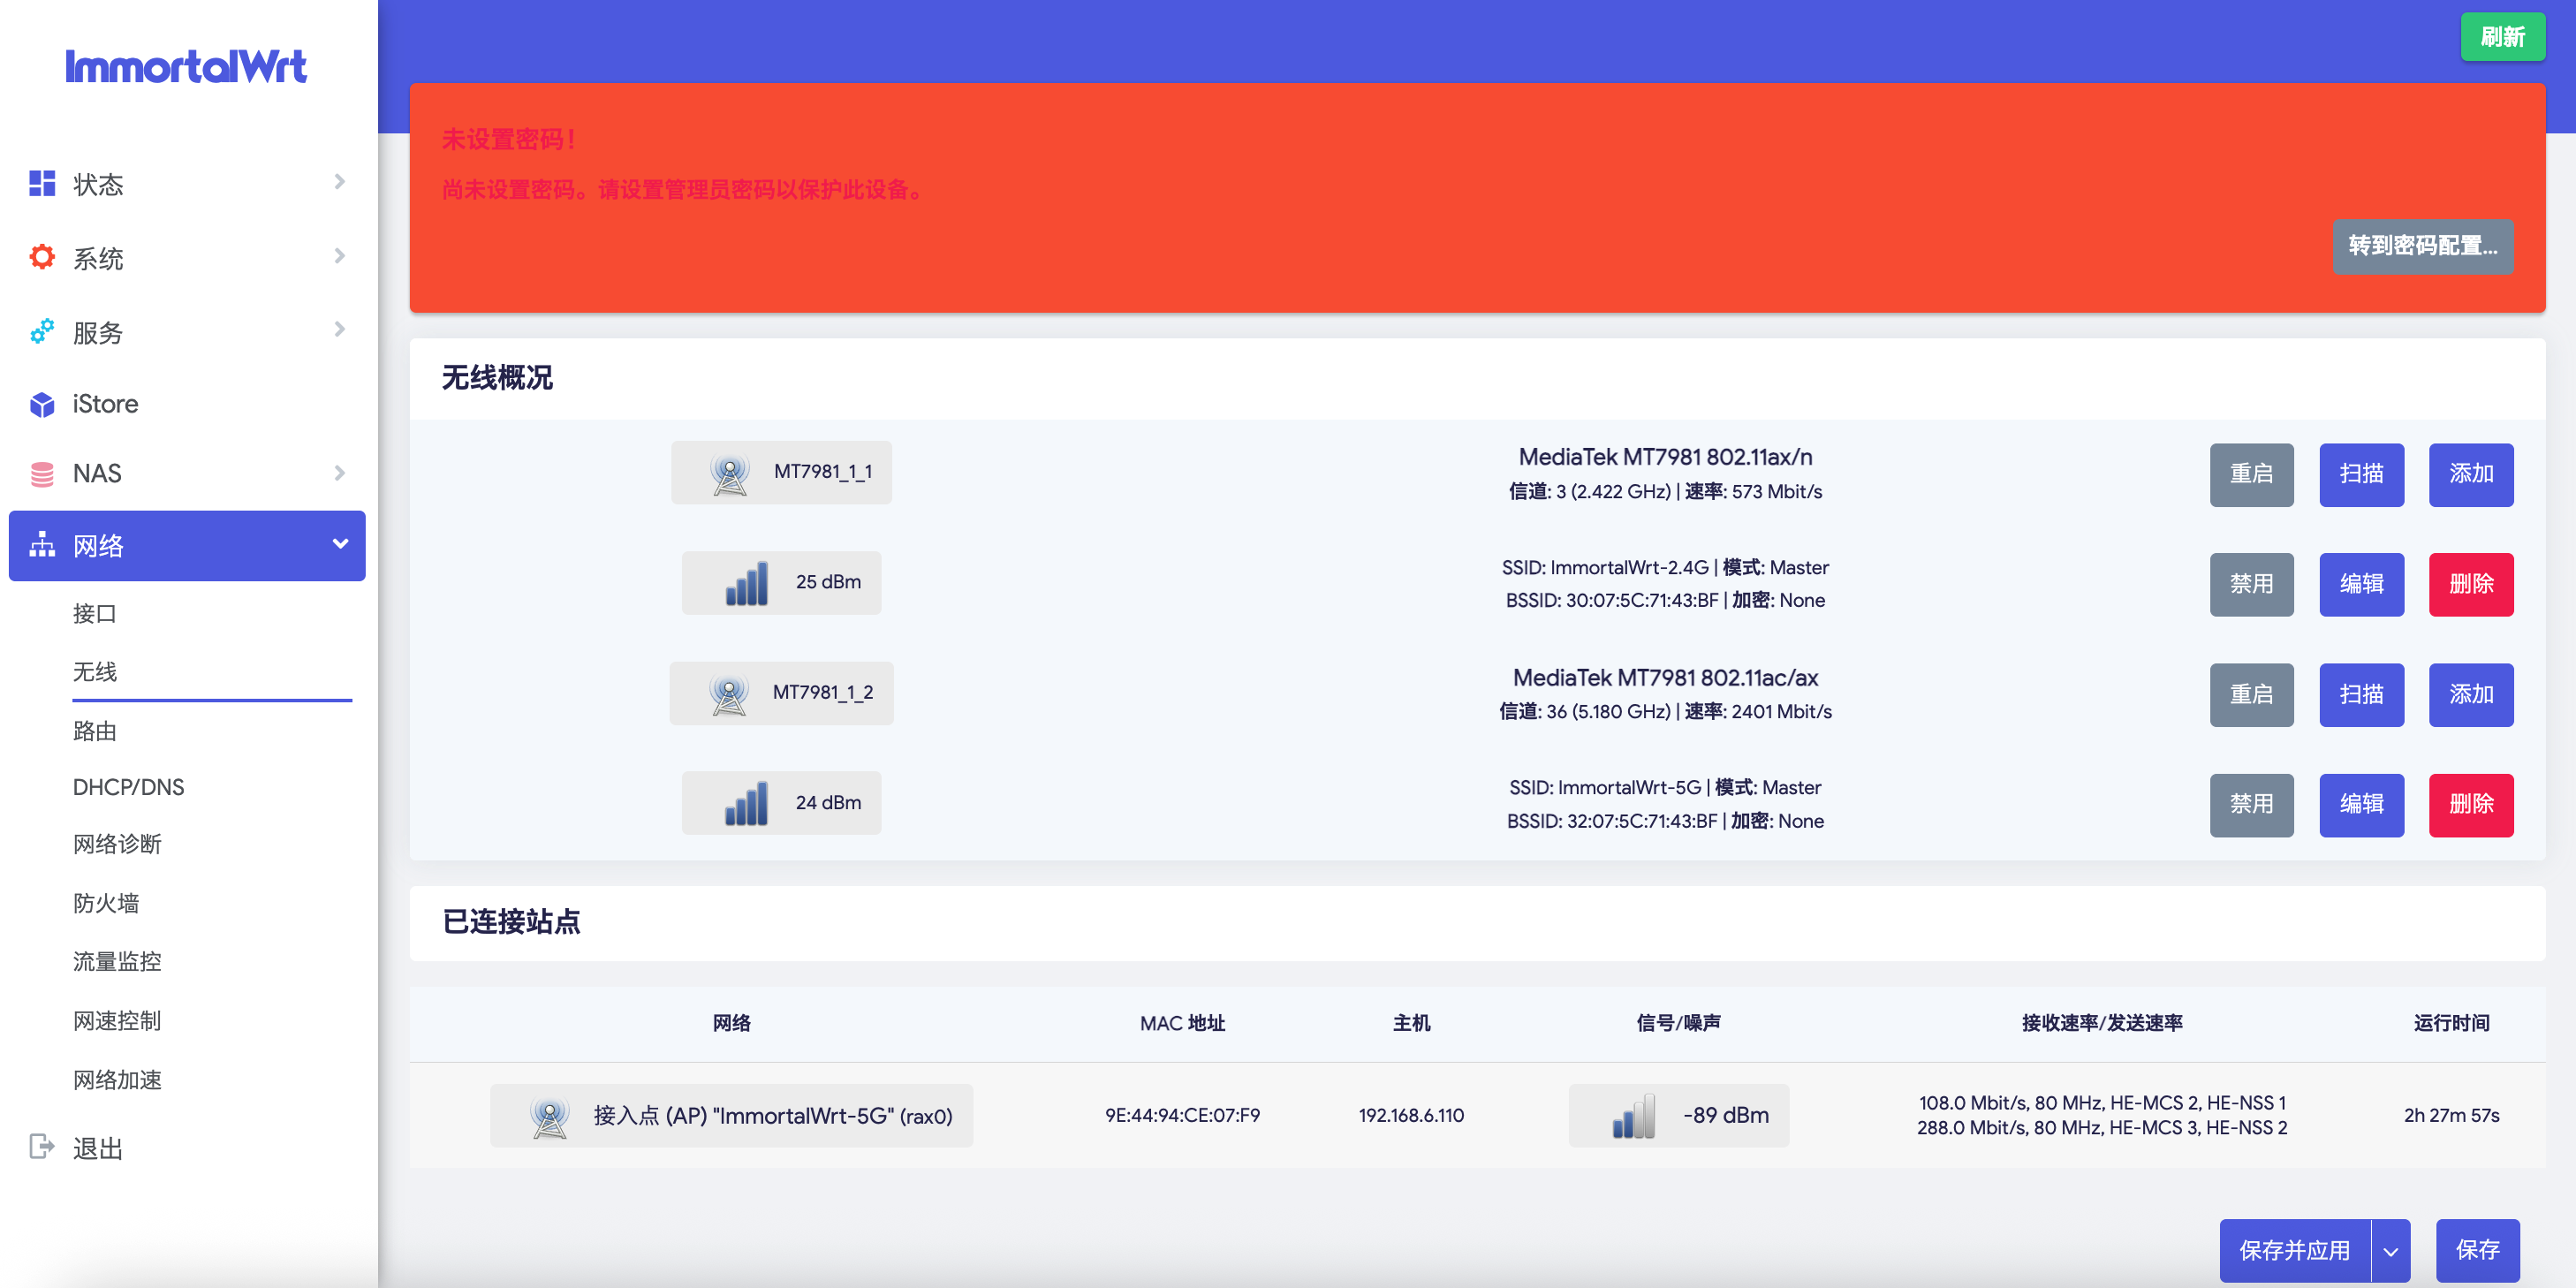
Task: Expand the 服务 menu chevron
Action: (x=340, y=329)
